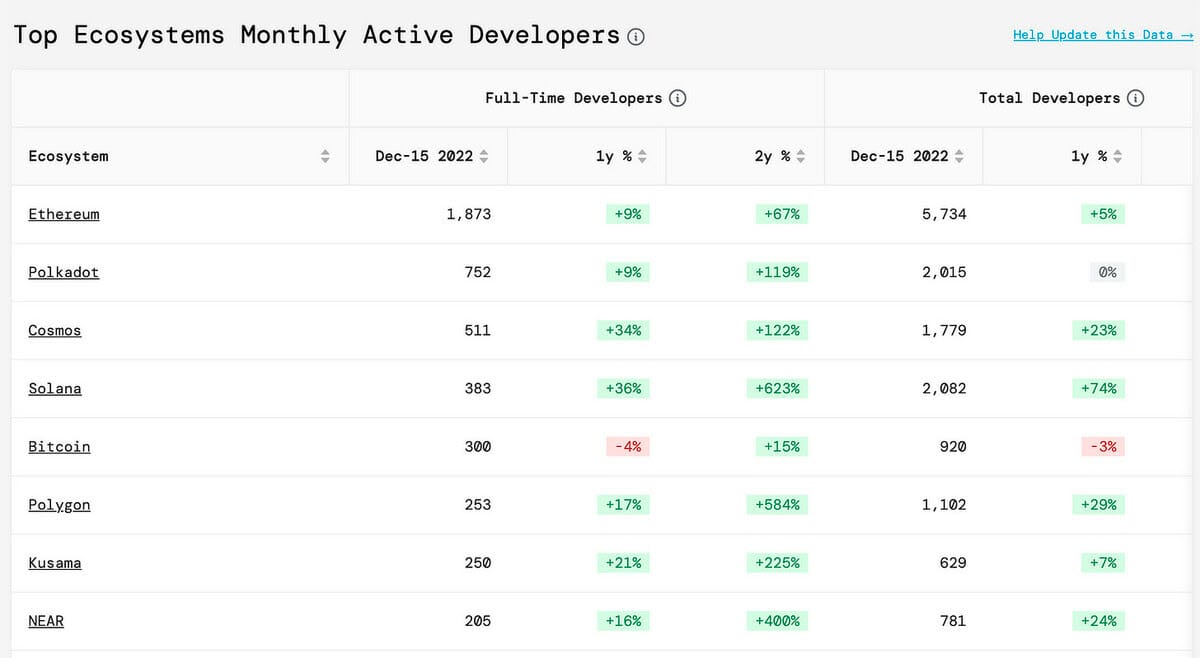The image size is (1200, 658).
Task: Open the Solana ecosystem link
Action: (x=55, y=388)
